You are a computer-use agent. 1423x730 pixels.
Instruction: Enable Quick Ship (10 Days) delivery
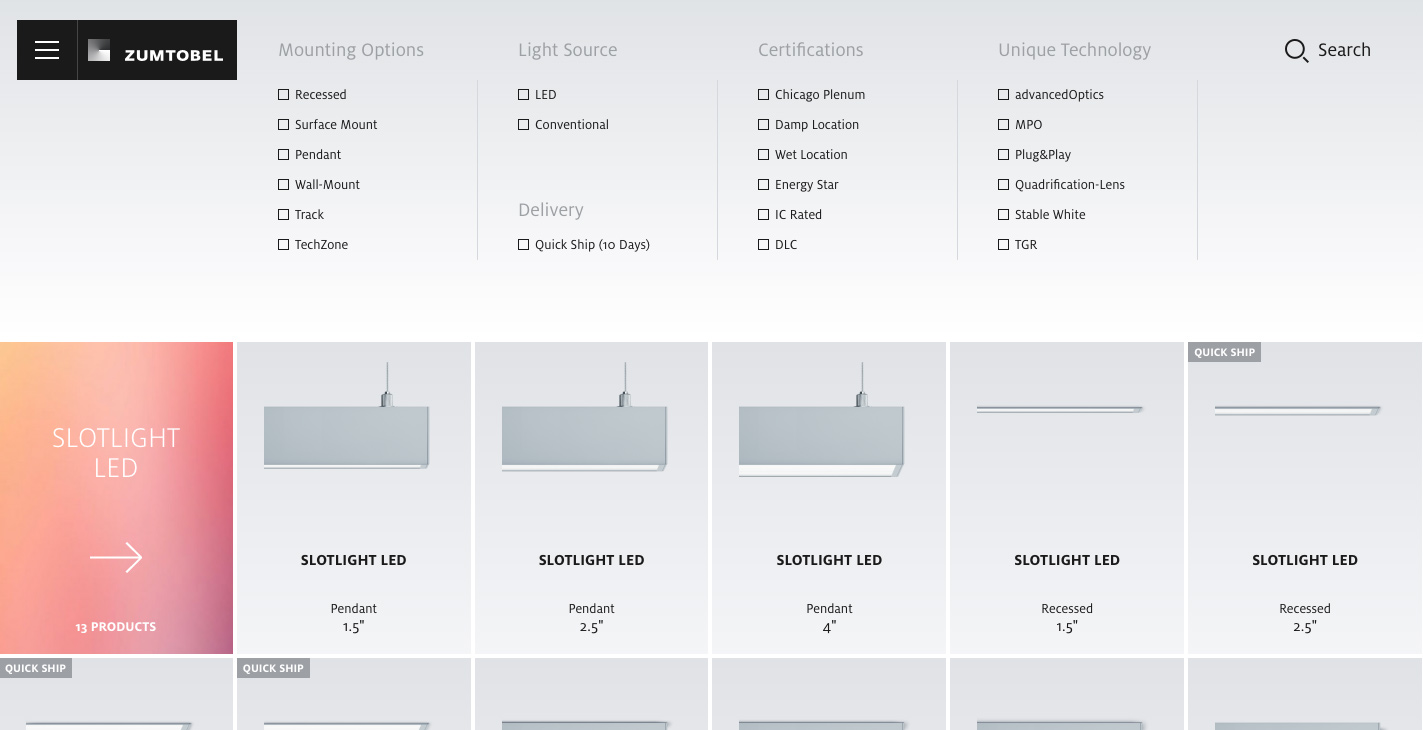tap(524, 245)
